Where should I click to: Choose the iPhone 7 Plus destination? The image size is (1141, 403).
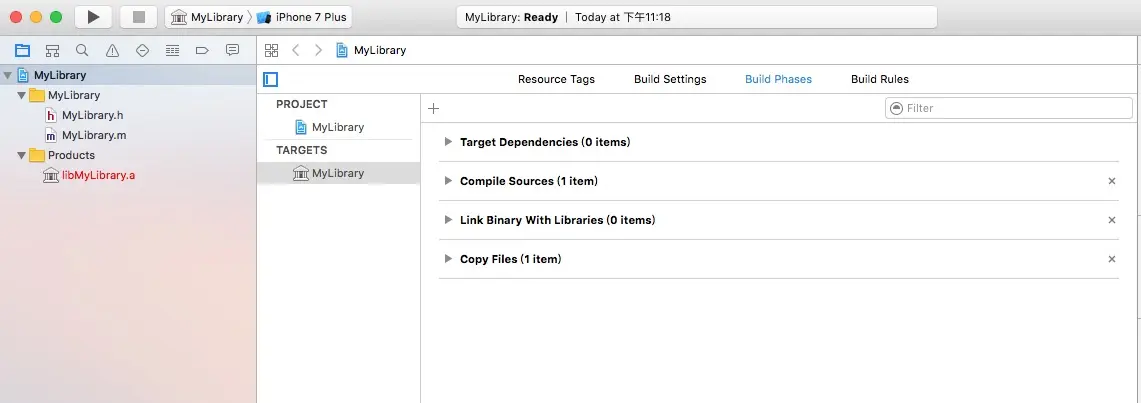pyautogui.click(x=302, y=17)
